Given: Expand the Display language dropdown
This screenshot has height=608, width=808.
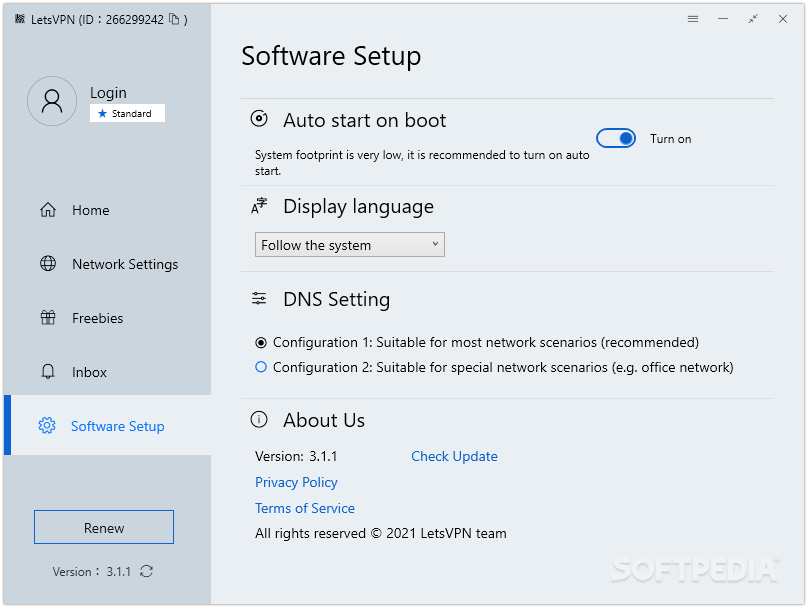Looking at the screenshot, I should [349, 245].
